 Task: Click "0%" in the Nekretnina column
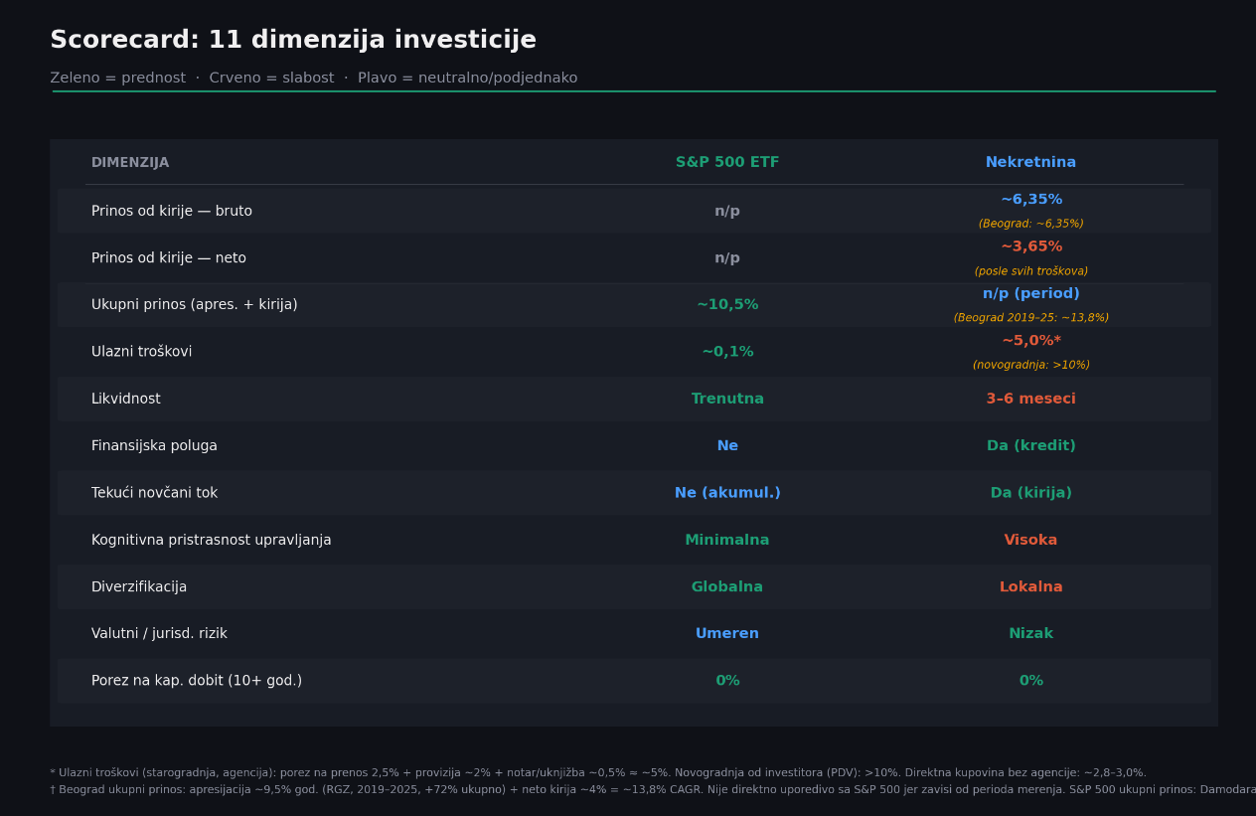pyautogui.click(x=1031, y=681)
